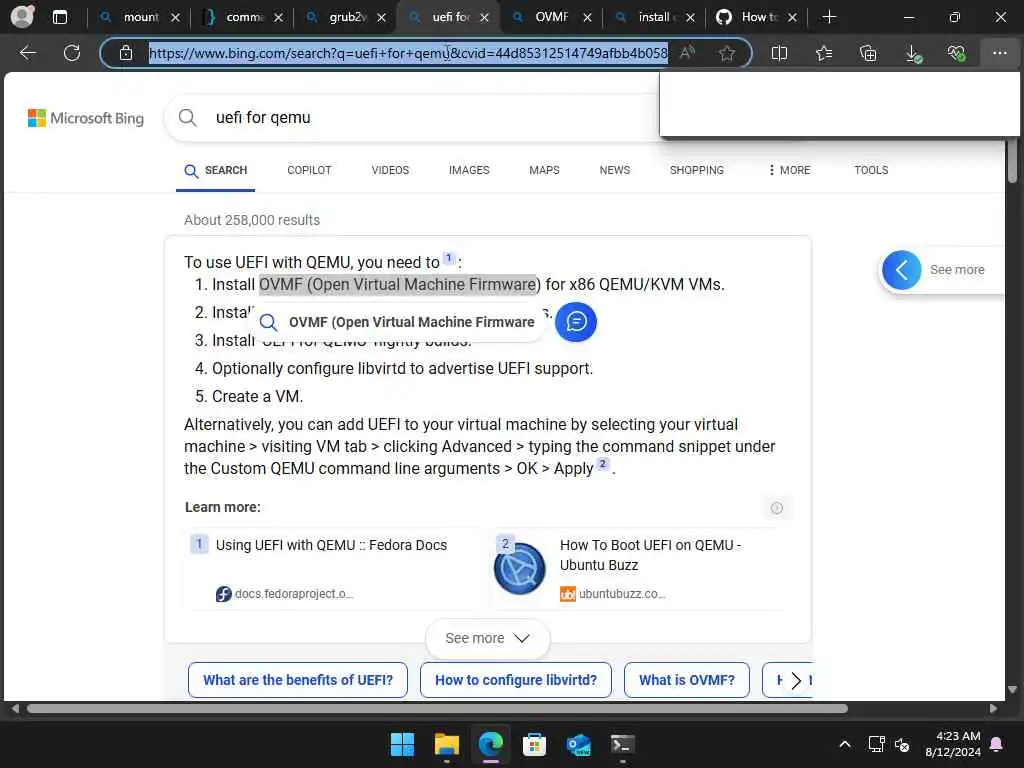The width and height of the screenshot is (1024, 768).
Task: Click the feedback info icon next to Learn more
Action: 776,507
